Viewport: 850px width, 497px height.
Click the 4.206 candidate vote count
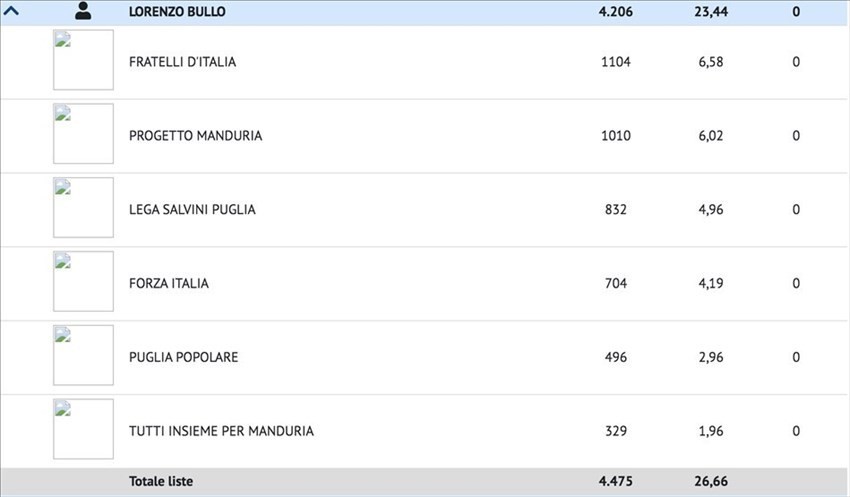[616, 11]
